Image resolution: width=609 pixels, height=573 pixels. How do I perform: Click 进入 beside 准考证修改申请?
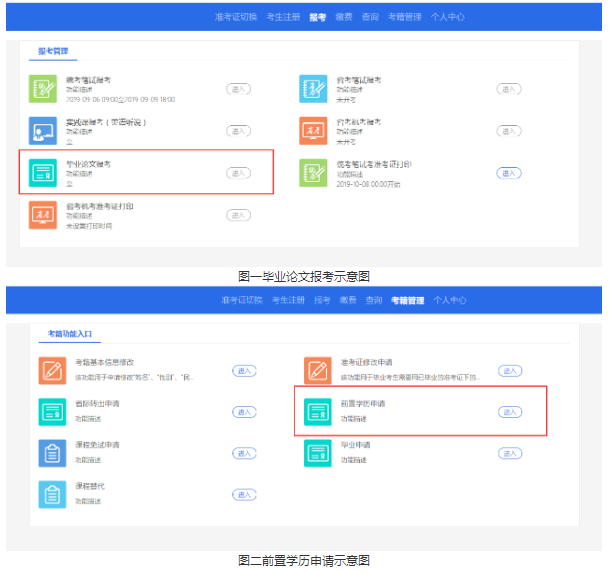coord(510,371)
